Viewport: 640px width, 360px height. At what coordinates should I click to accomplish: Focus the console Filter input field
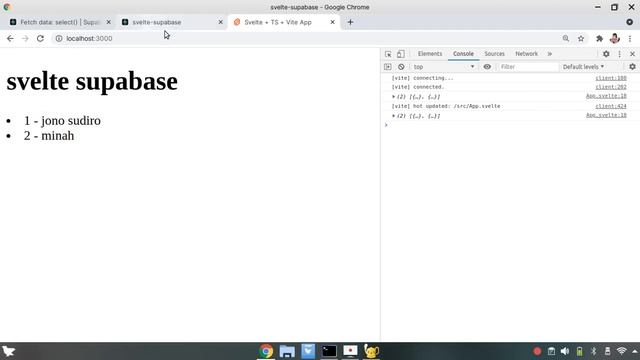(528, 67)
